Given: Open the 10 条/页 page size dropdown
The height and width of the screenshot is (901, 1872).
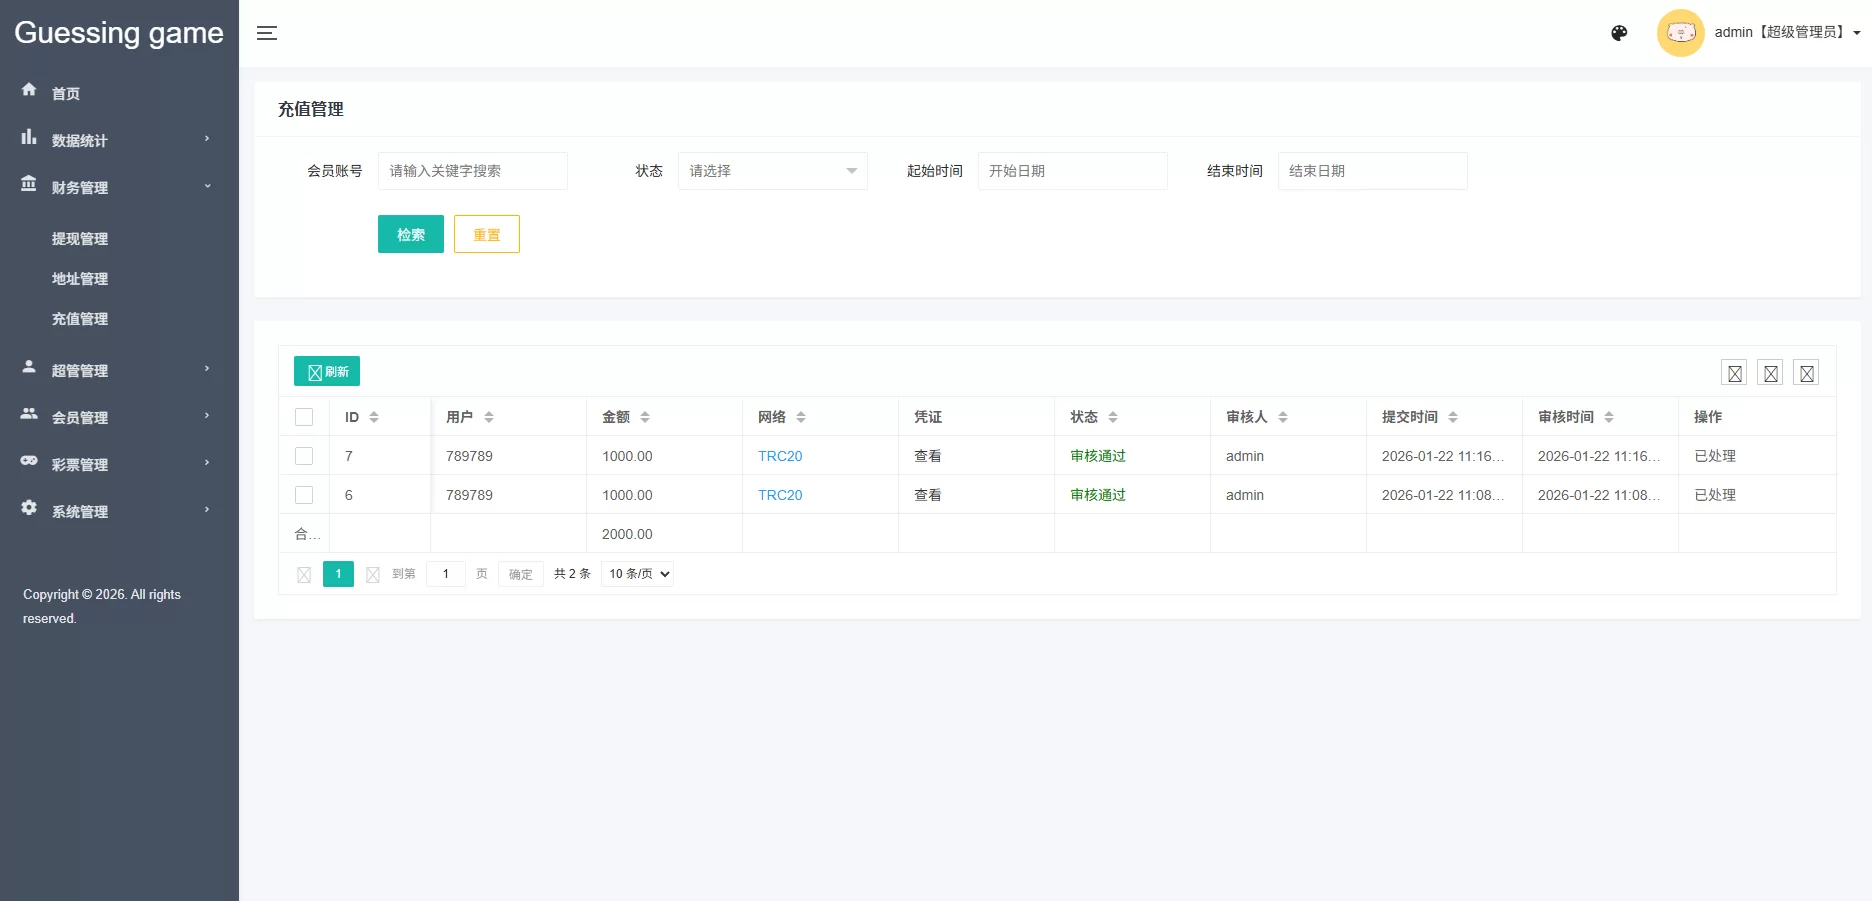Looking at the screenshot, I should 636,574.
